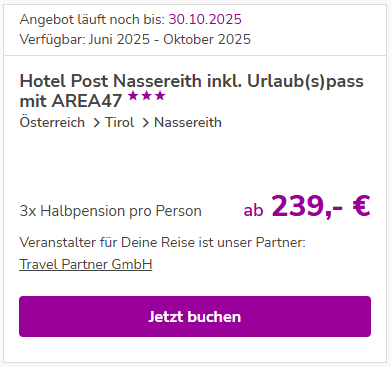Viewport: 391px width, 367px height.
Task: Click the last purple rating star
Action: coord(160,96)
